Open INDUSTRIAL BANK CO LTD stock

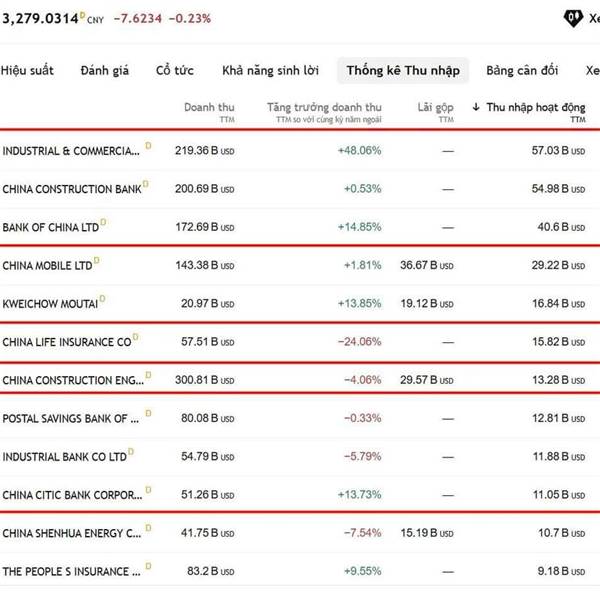(64, 457)
